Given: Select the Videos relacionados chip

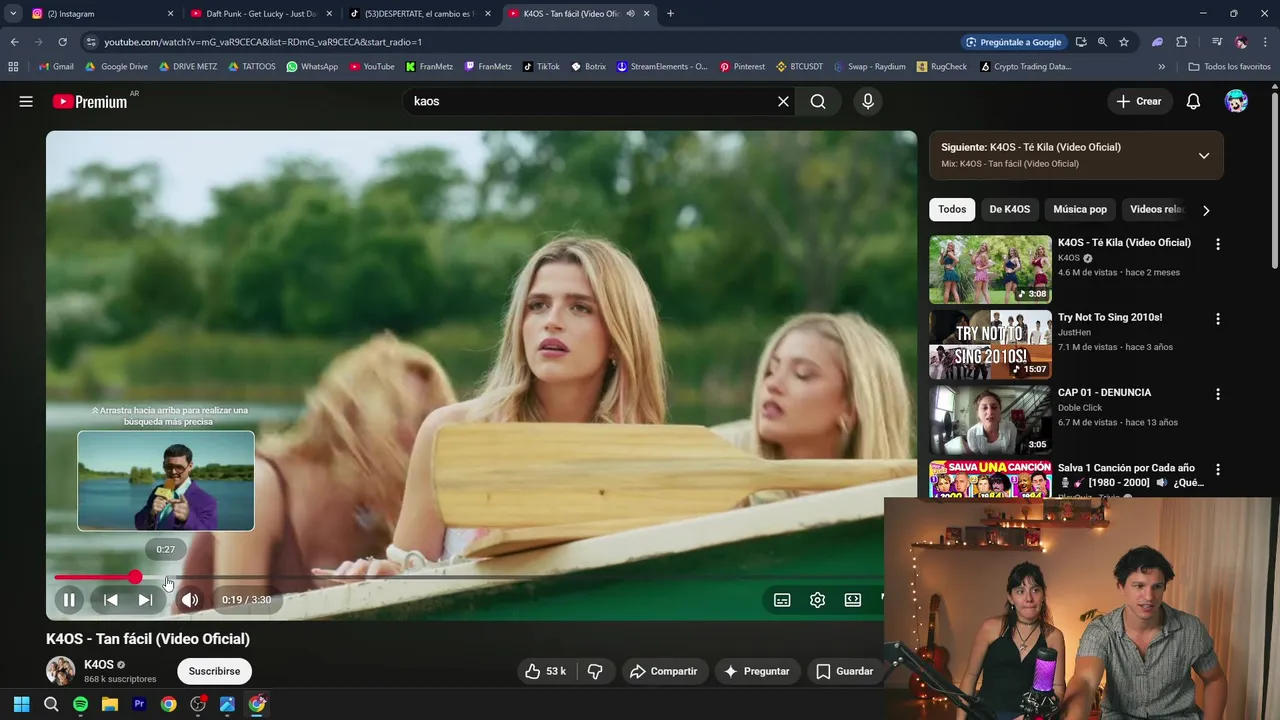Looking at the screenshot, I should click(1157, 209).
